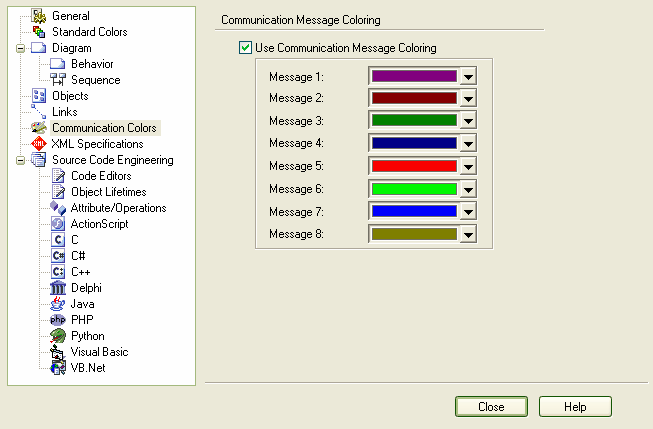Click the ActionScript icon
This screenshot has width=653, height=429.
coord(58,224)
